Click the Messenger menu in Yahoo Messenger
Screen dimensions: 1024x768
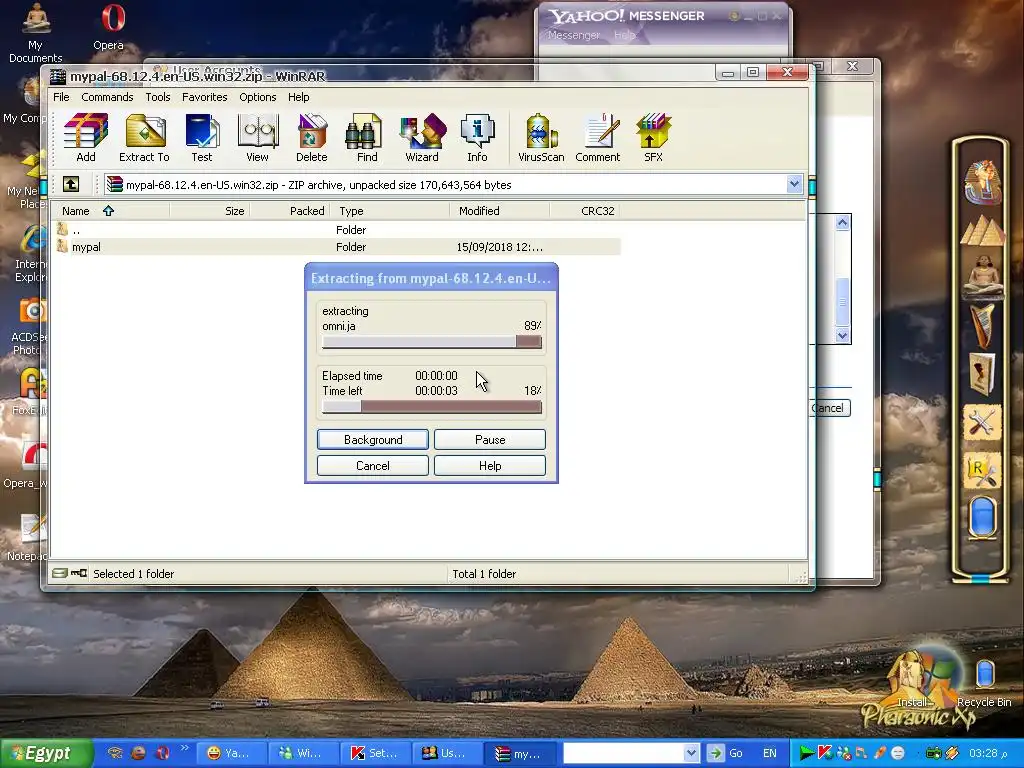click(573, 35)
